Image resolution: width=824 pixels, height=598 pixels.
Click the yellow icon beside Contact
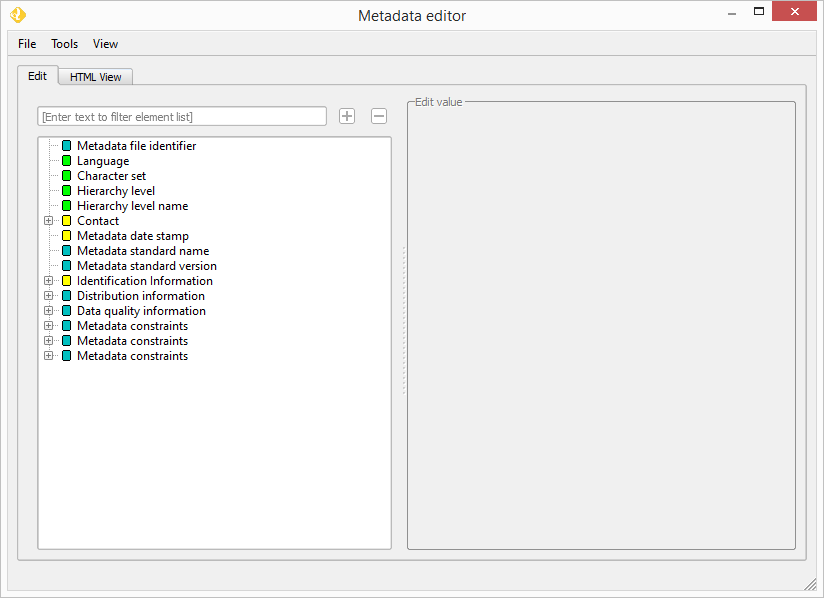[66, 220]
